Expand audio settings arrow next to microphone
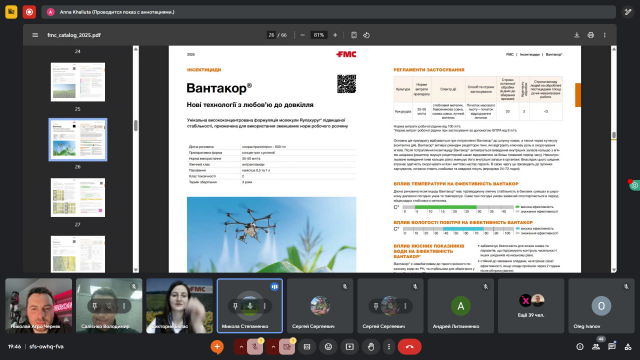The height and width of the screenshot is (360, 640). [241, 347]
